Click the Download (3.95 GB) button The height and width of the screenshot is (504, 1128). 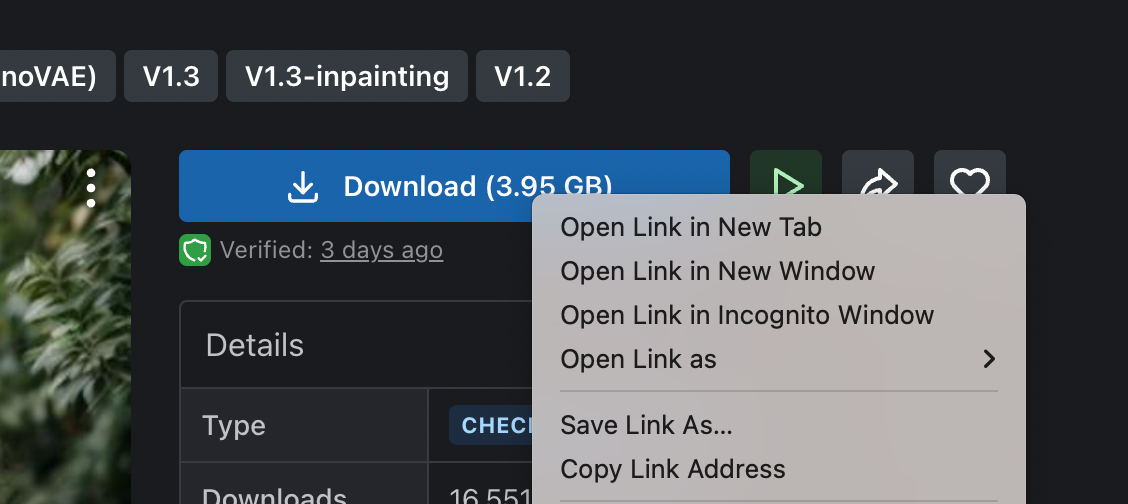(x=454, y=186)
